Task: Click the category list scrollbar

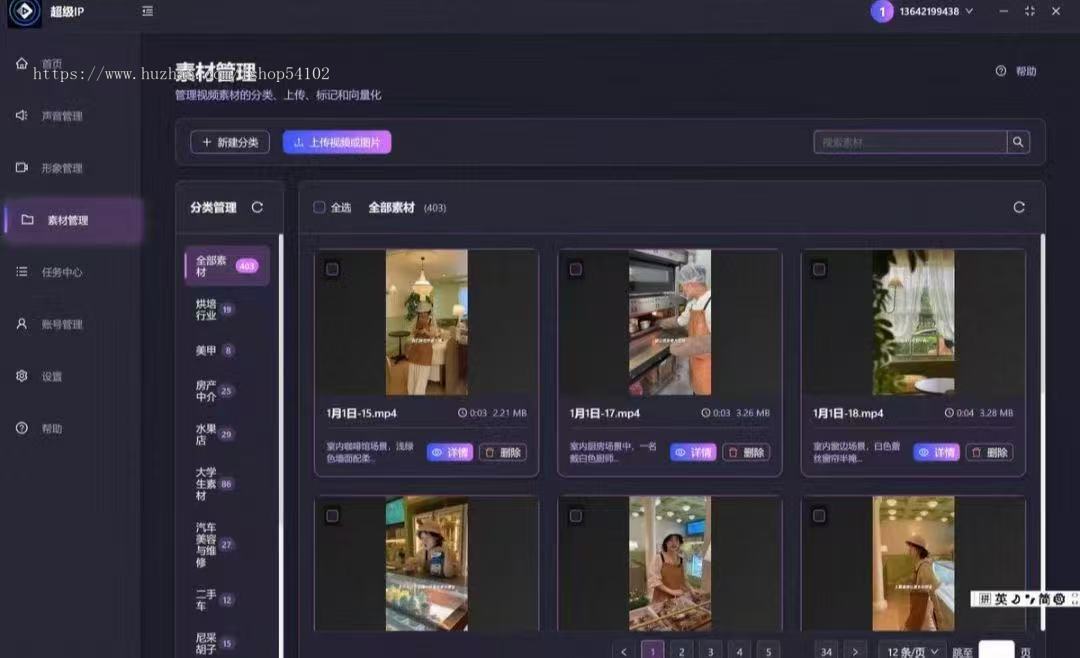Action: click(280, 446)
